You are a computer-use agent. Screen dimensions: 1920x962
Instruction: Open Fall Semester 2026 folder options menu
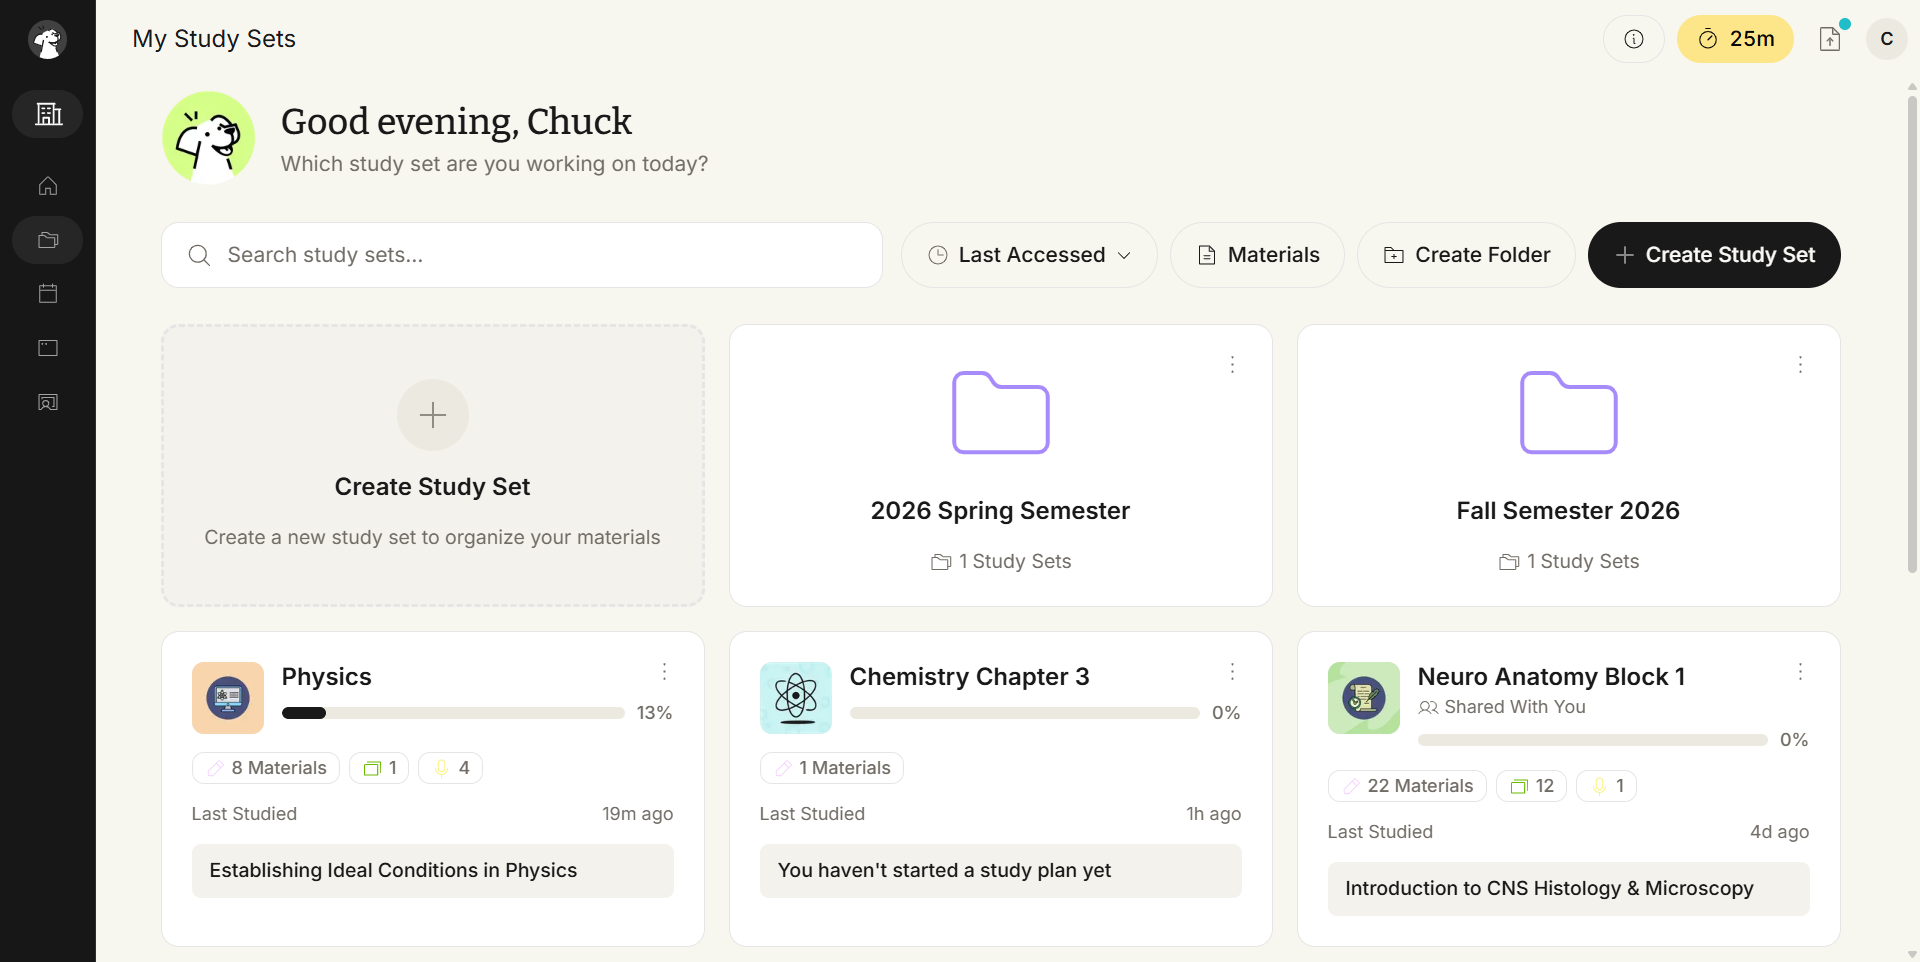[1800, 365]
